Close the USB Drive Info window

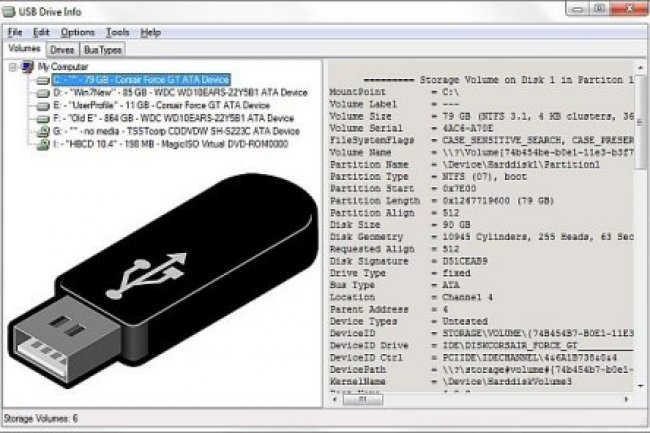pos(629,9)
